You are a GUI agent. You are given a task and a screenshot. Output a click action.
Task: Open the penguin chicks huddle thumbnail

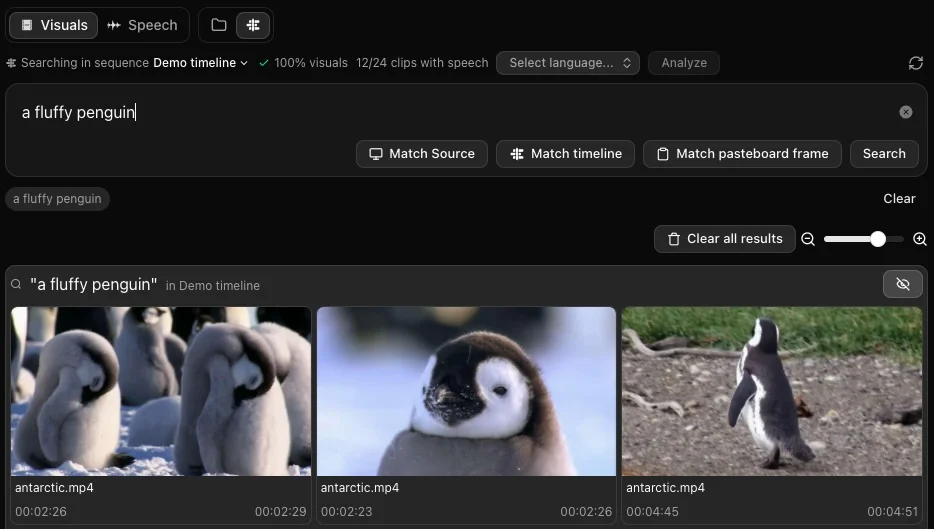coord(161,391)
